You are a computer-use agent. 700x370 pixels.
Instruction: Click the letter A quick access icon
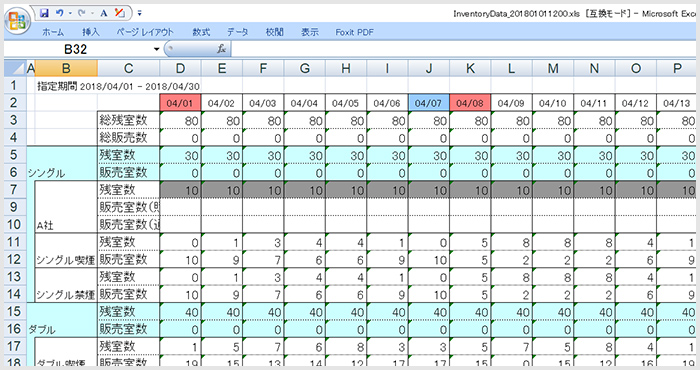104,13
